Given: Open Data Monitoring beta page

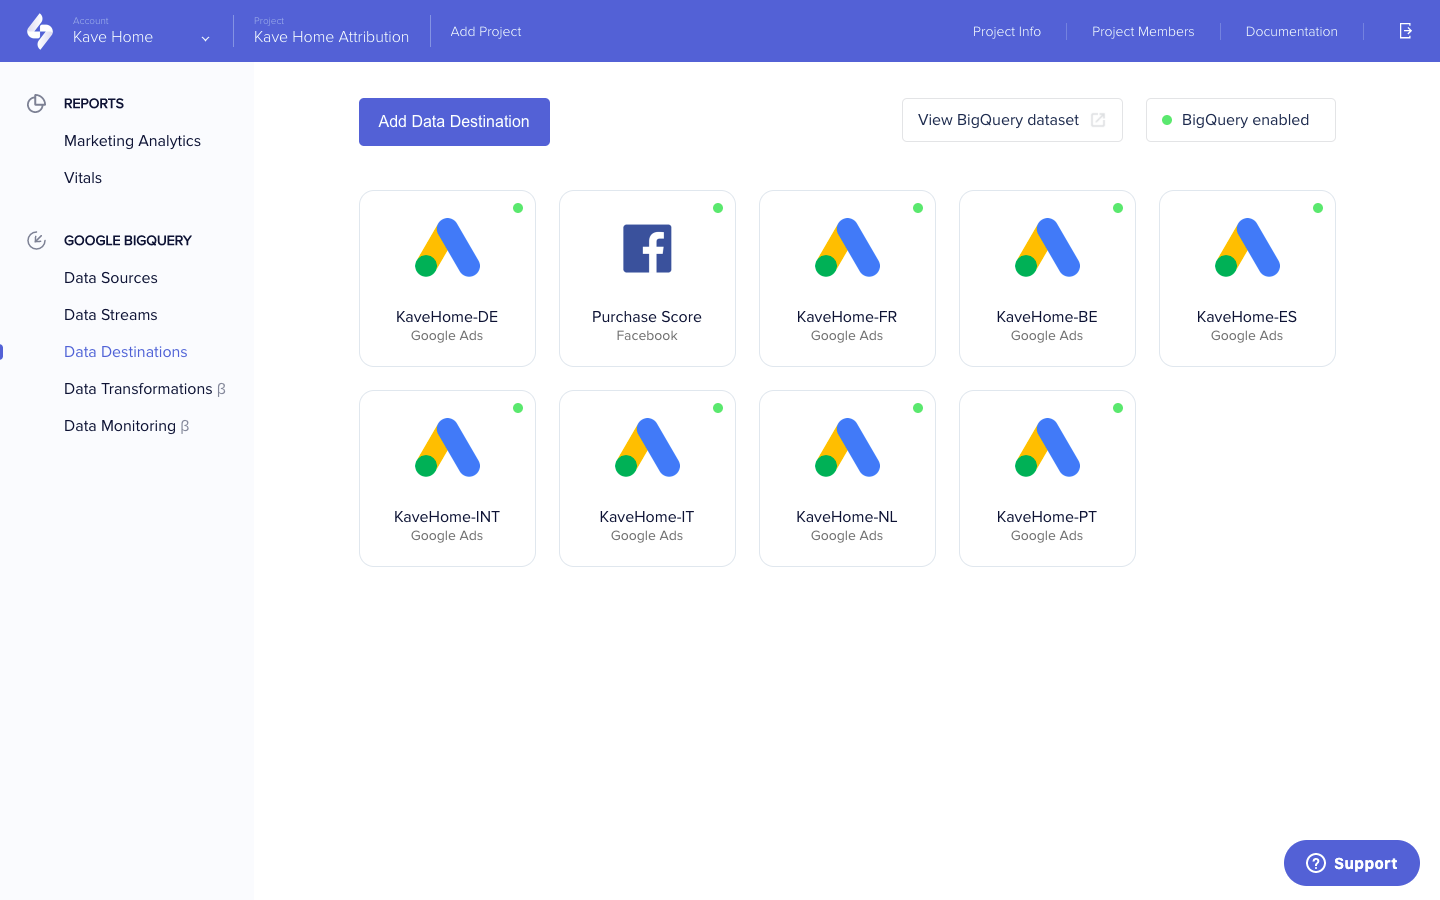Looking at the screenshot, I should pos(127,426).
